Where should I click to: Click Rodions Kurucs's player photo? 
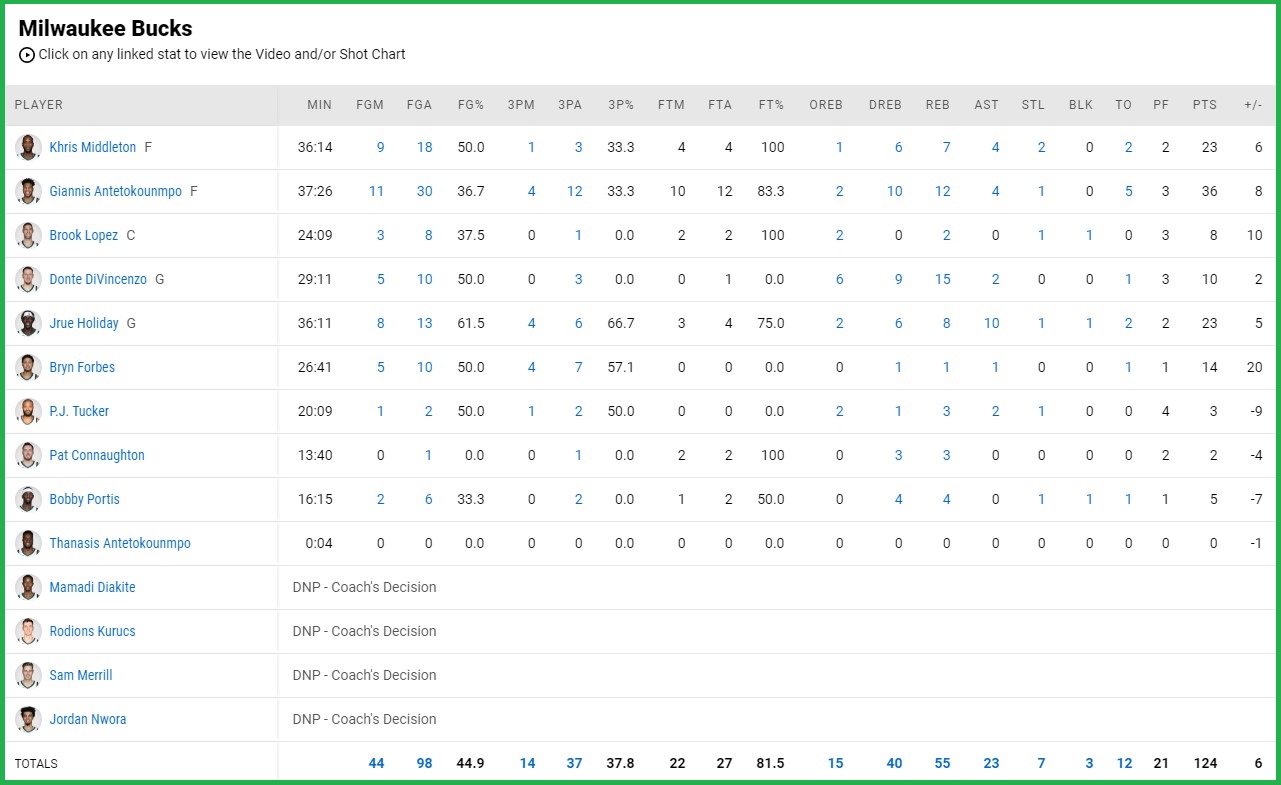pyautogui.click(x=28, y=631)
